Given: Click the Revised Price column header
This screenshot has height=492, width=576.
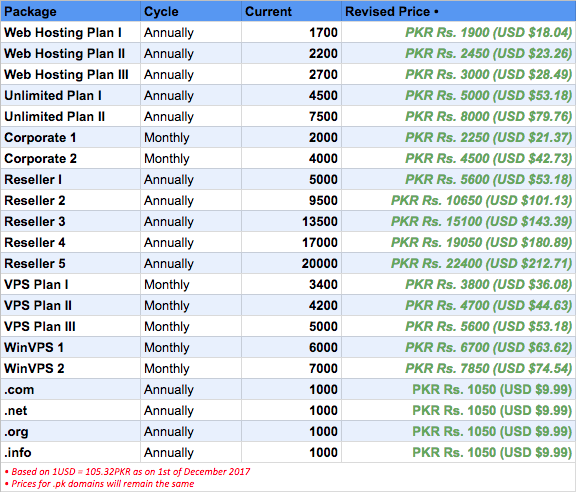Looking at the screenshot, I should pos(458,11).
